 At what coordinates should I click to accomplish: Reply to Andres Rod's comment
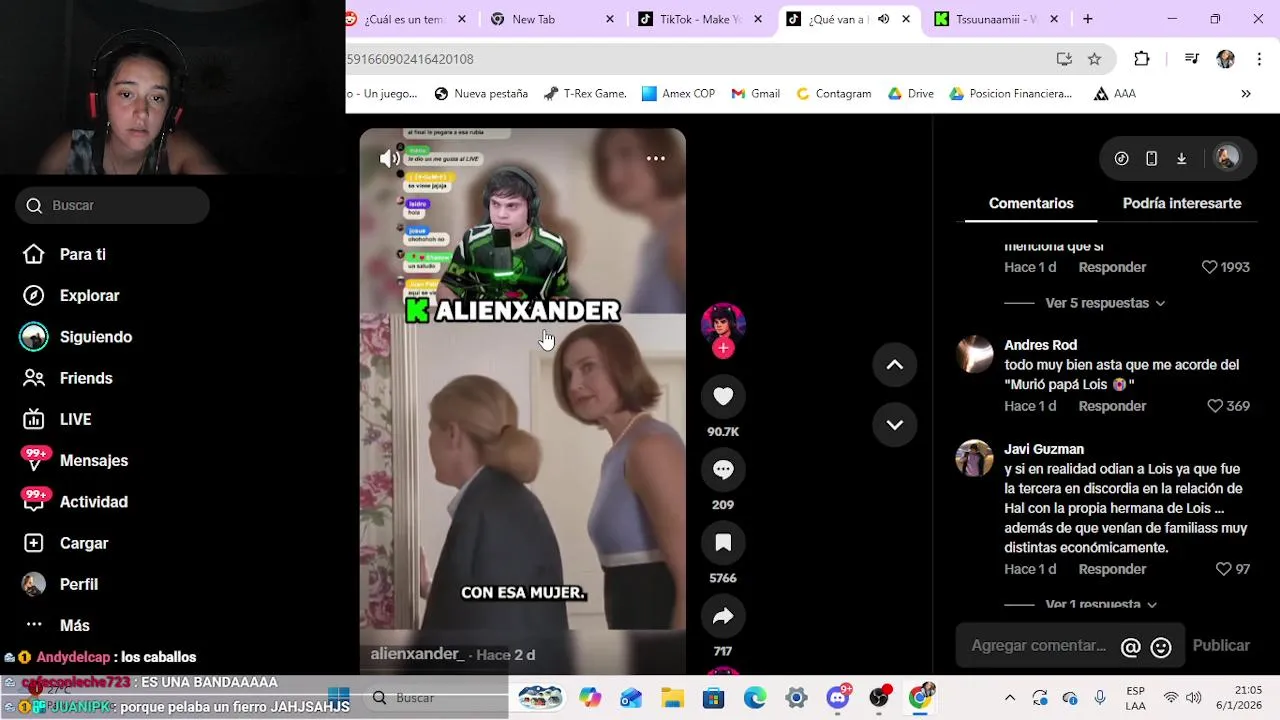click(1112, 406)
